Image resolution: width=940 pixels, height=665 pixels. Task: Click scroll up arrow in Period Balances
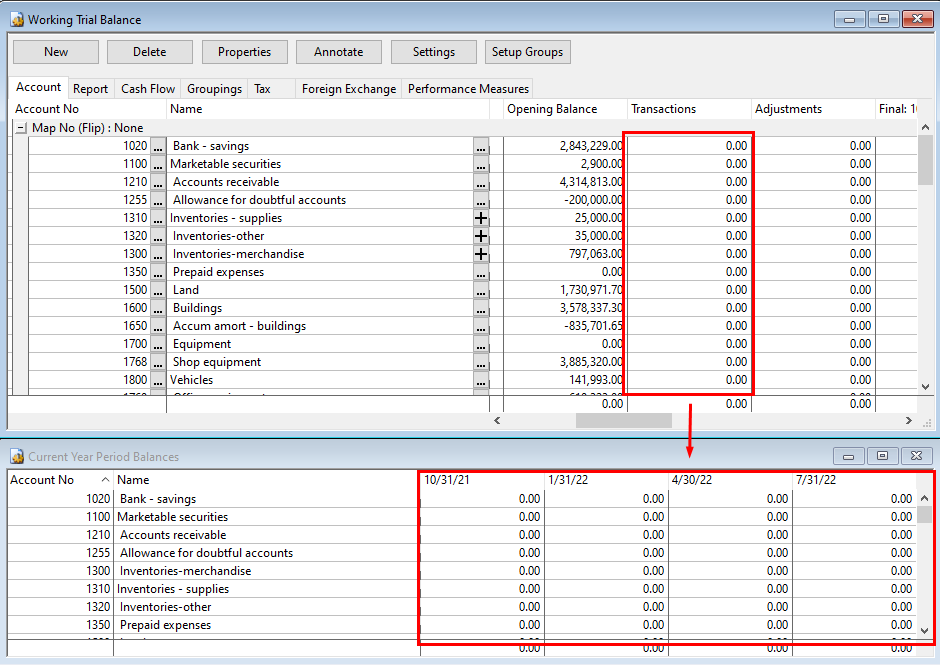click(x=924, y=498)
